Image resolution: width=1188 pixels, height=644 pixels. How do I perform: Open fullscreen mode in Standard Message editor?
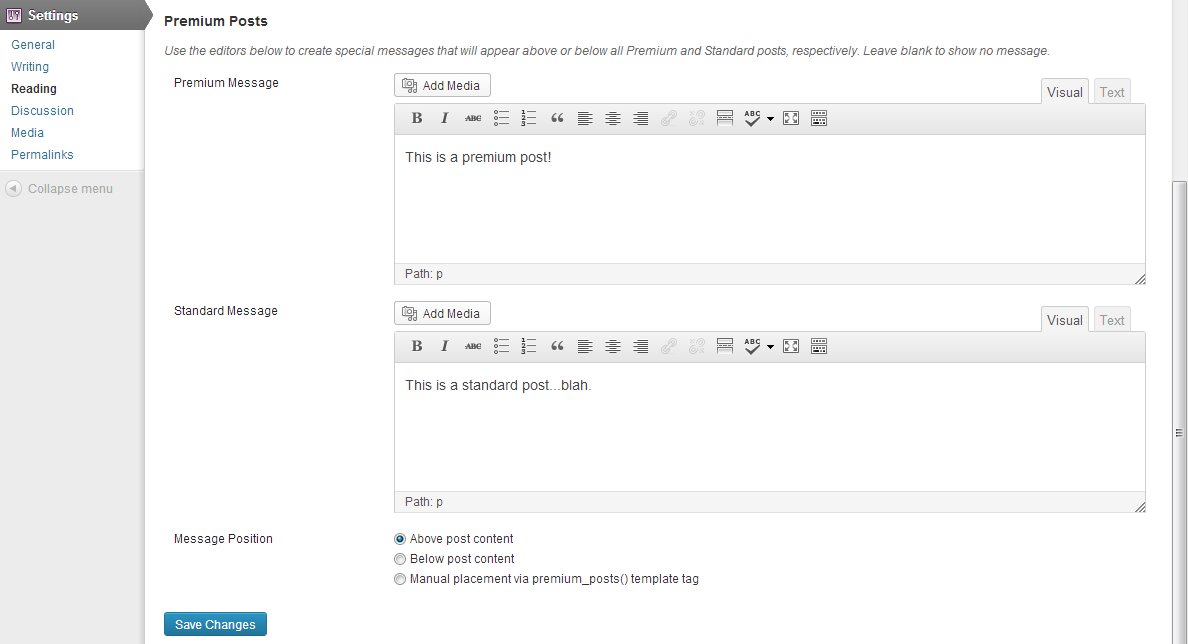coord(791,346)
